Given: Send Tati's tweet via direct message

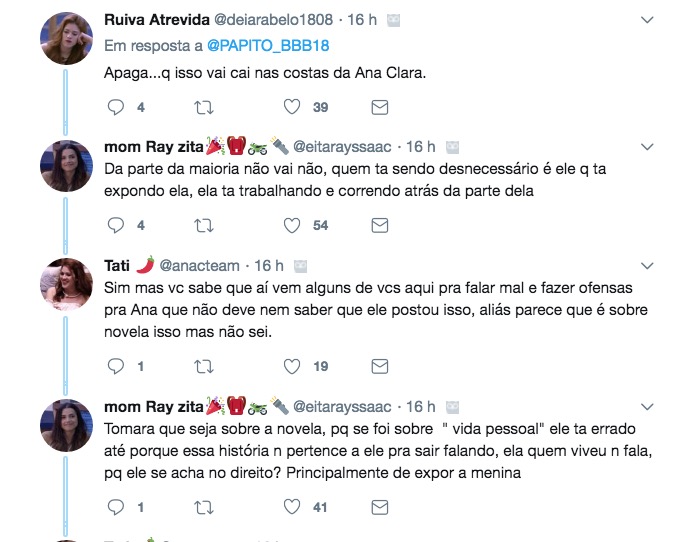Looking at the screenshot, I should coord(379,366).
